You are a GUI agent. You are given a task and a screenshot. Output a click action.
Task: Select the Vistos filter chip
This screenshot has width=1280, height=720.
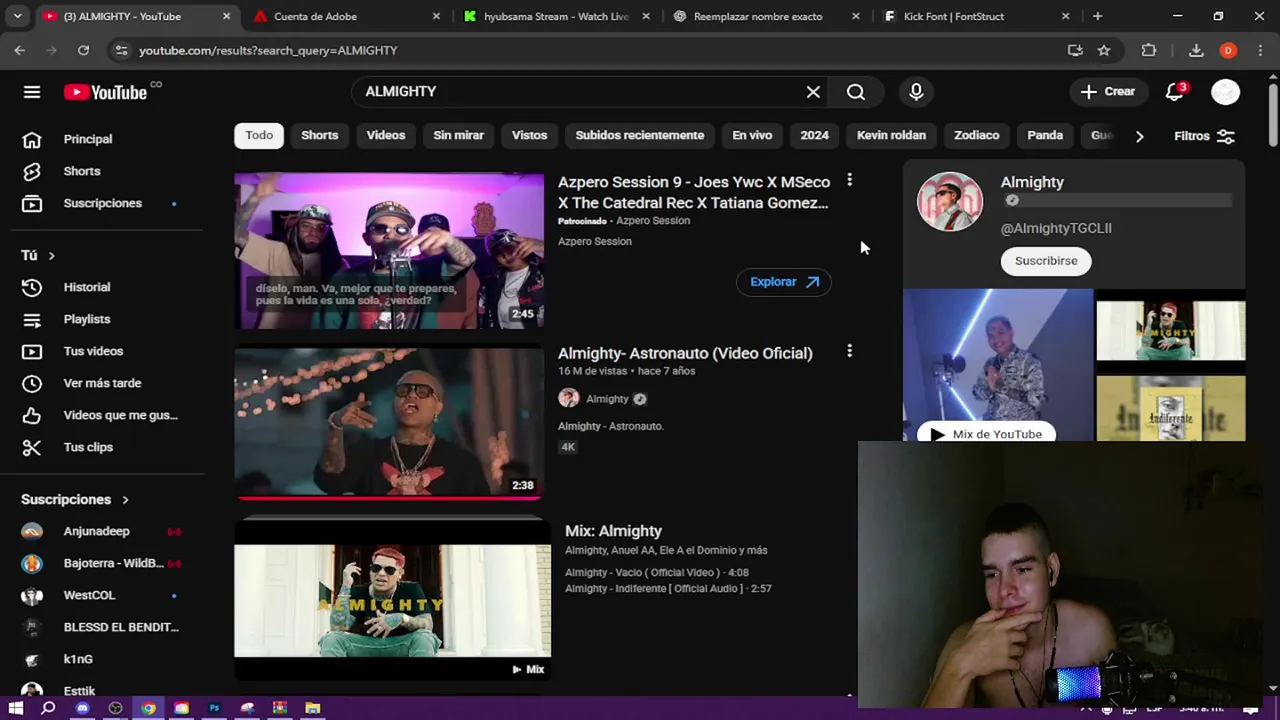(x=530, y=135)
